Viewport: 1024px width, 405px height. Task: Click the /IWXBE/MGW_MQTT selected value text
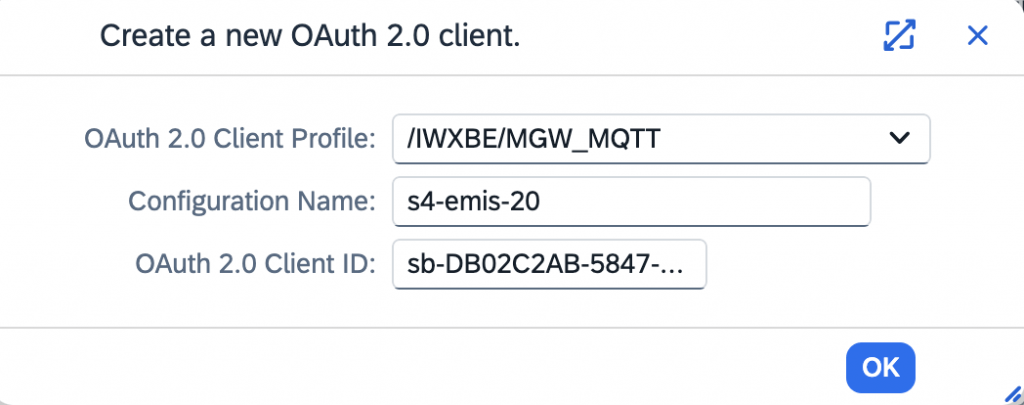533,139
